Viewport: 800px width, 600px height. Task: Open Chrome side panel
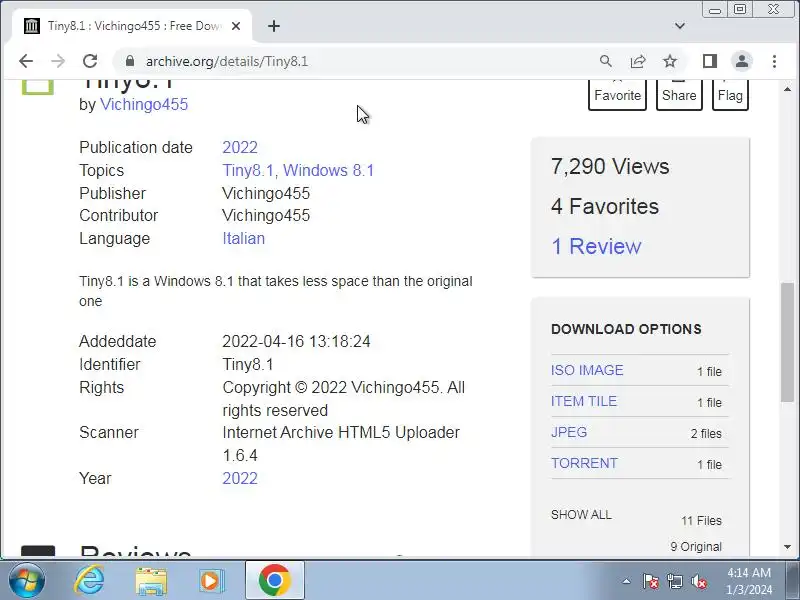(x=710, y=61)
